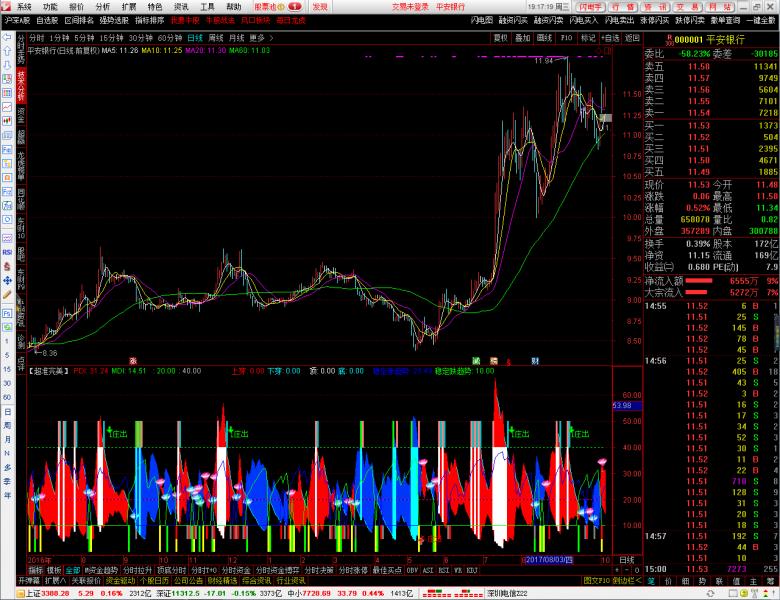The height and width of the screenshot is (600, 780).
Task: Open the 系统 menu
Action: tap(24, 7)
